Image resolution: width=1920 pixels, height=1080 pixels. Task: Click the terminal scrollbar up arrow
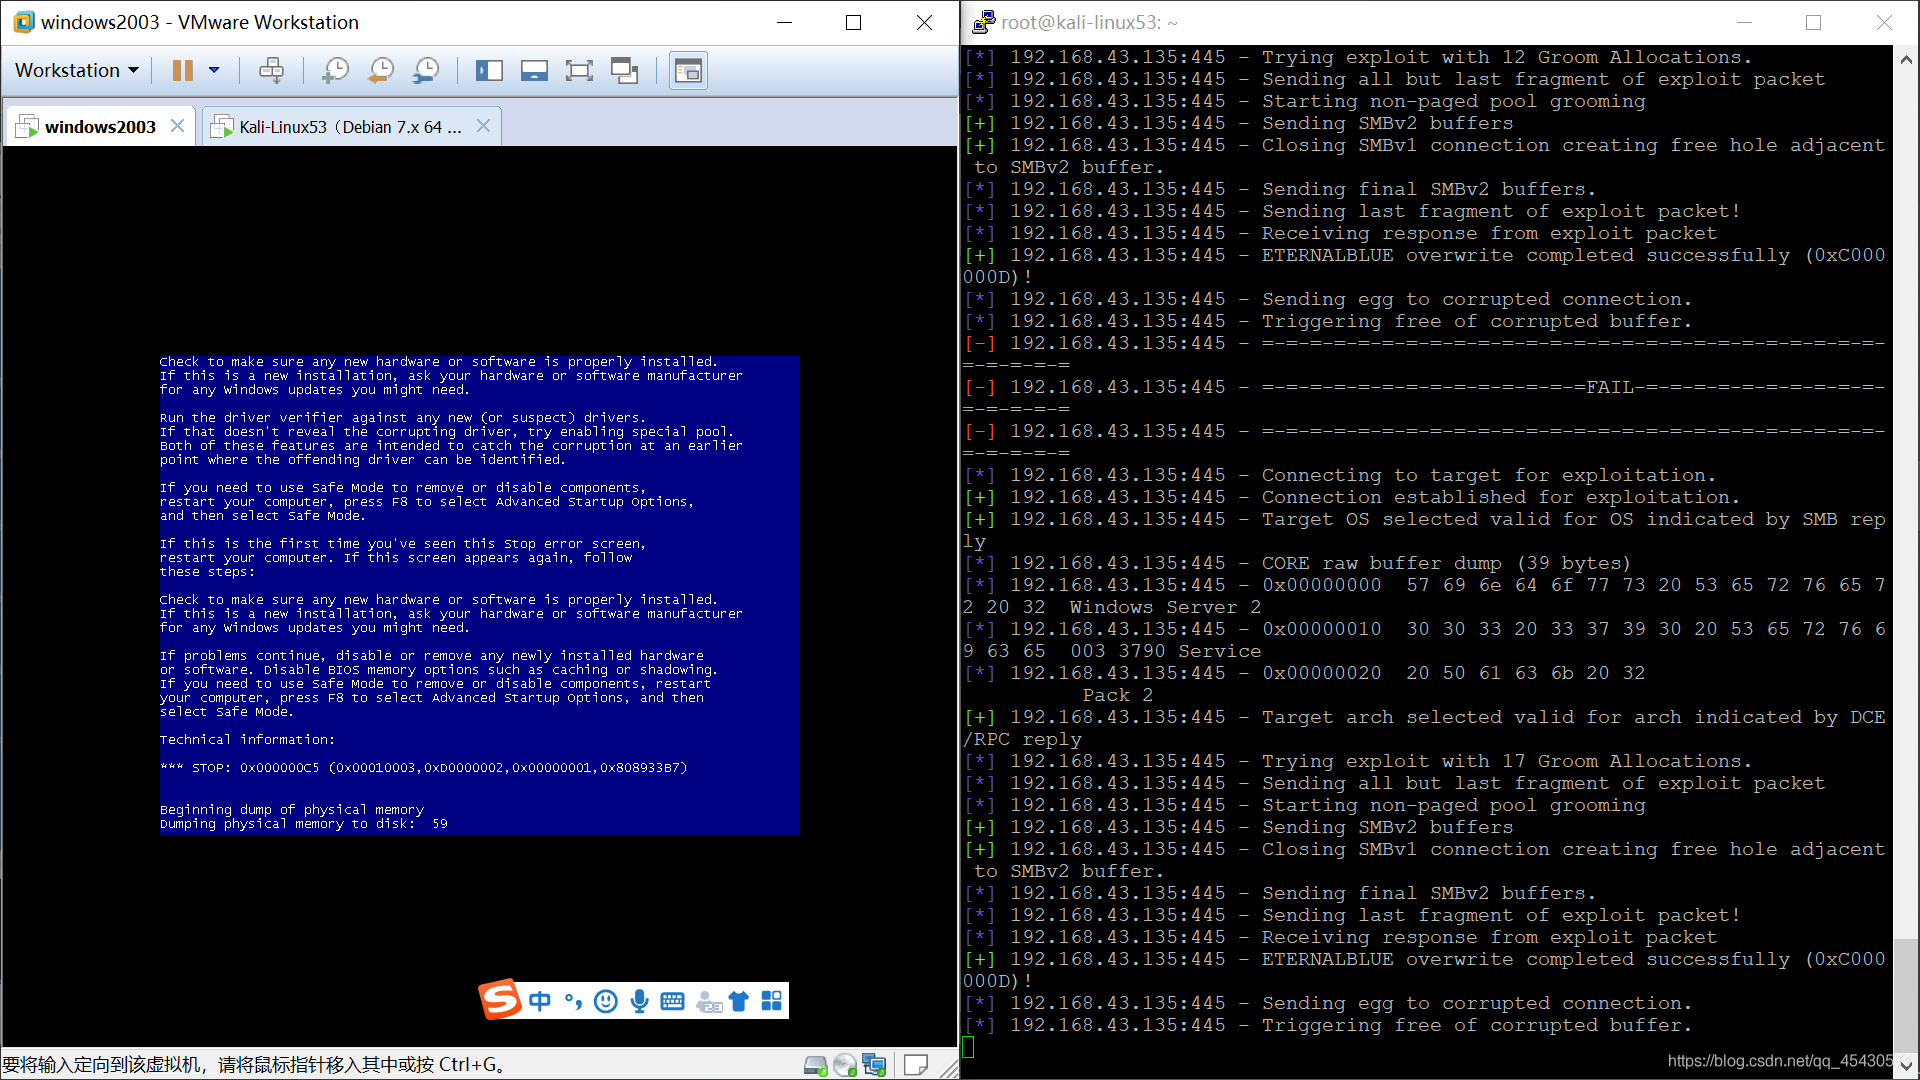(x=1906, y=59)
